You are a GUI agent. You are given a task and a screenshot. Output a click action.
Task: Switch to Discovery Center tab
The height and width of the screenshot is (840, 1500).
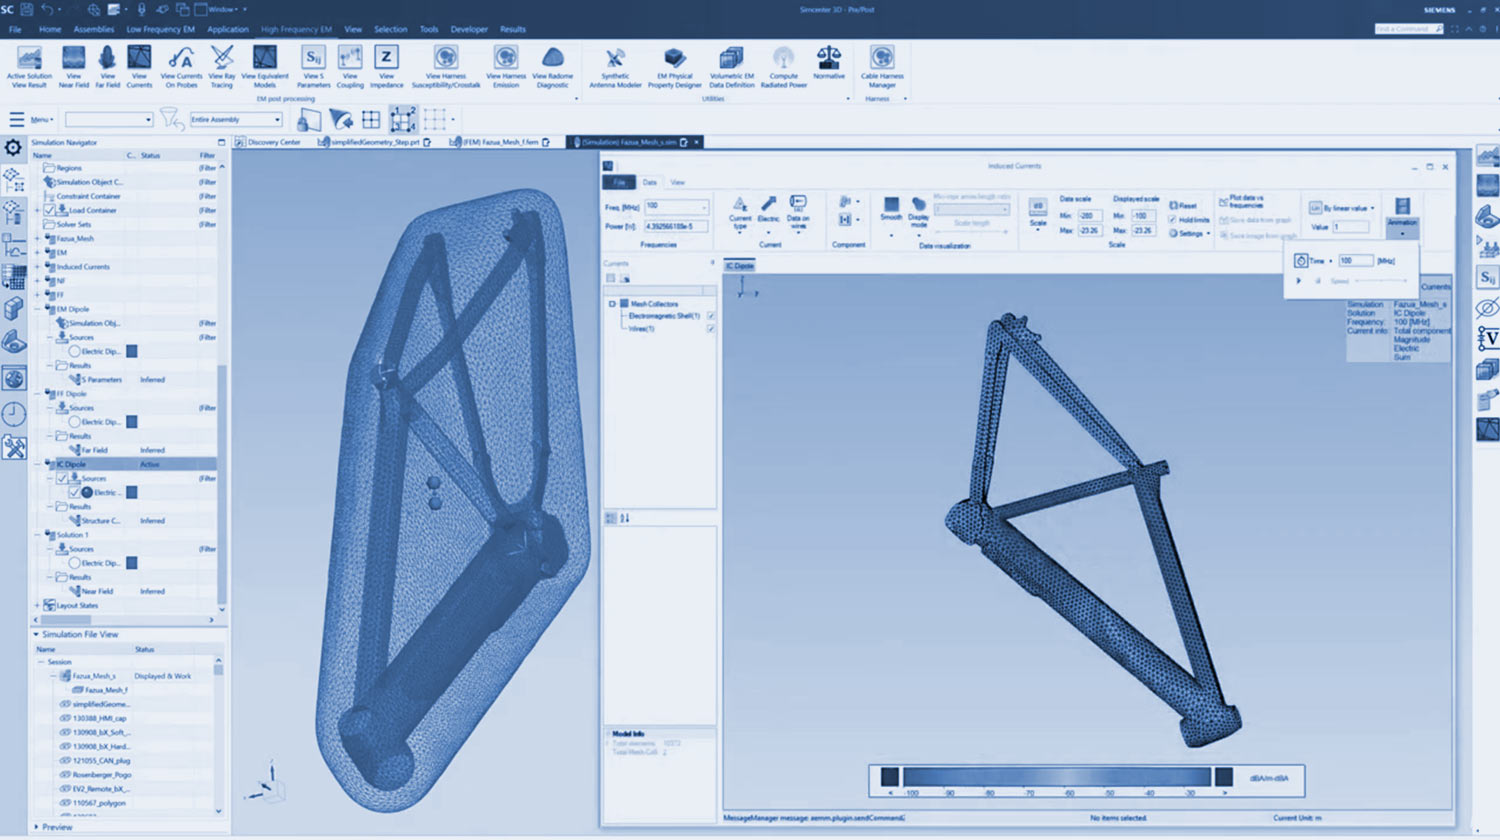tap(267, 142)
